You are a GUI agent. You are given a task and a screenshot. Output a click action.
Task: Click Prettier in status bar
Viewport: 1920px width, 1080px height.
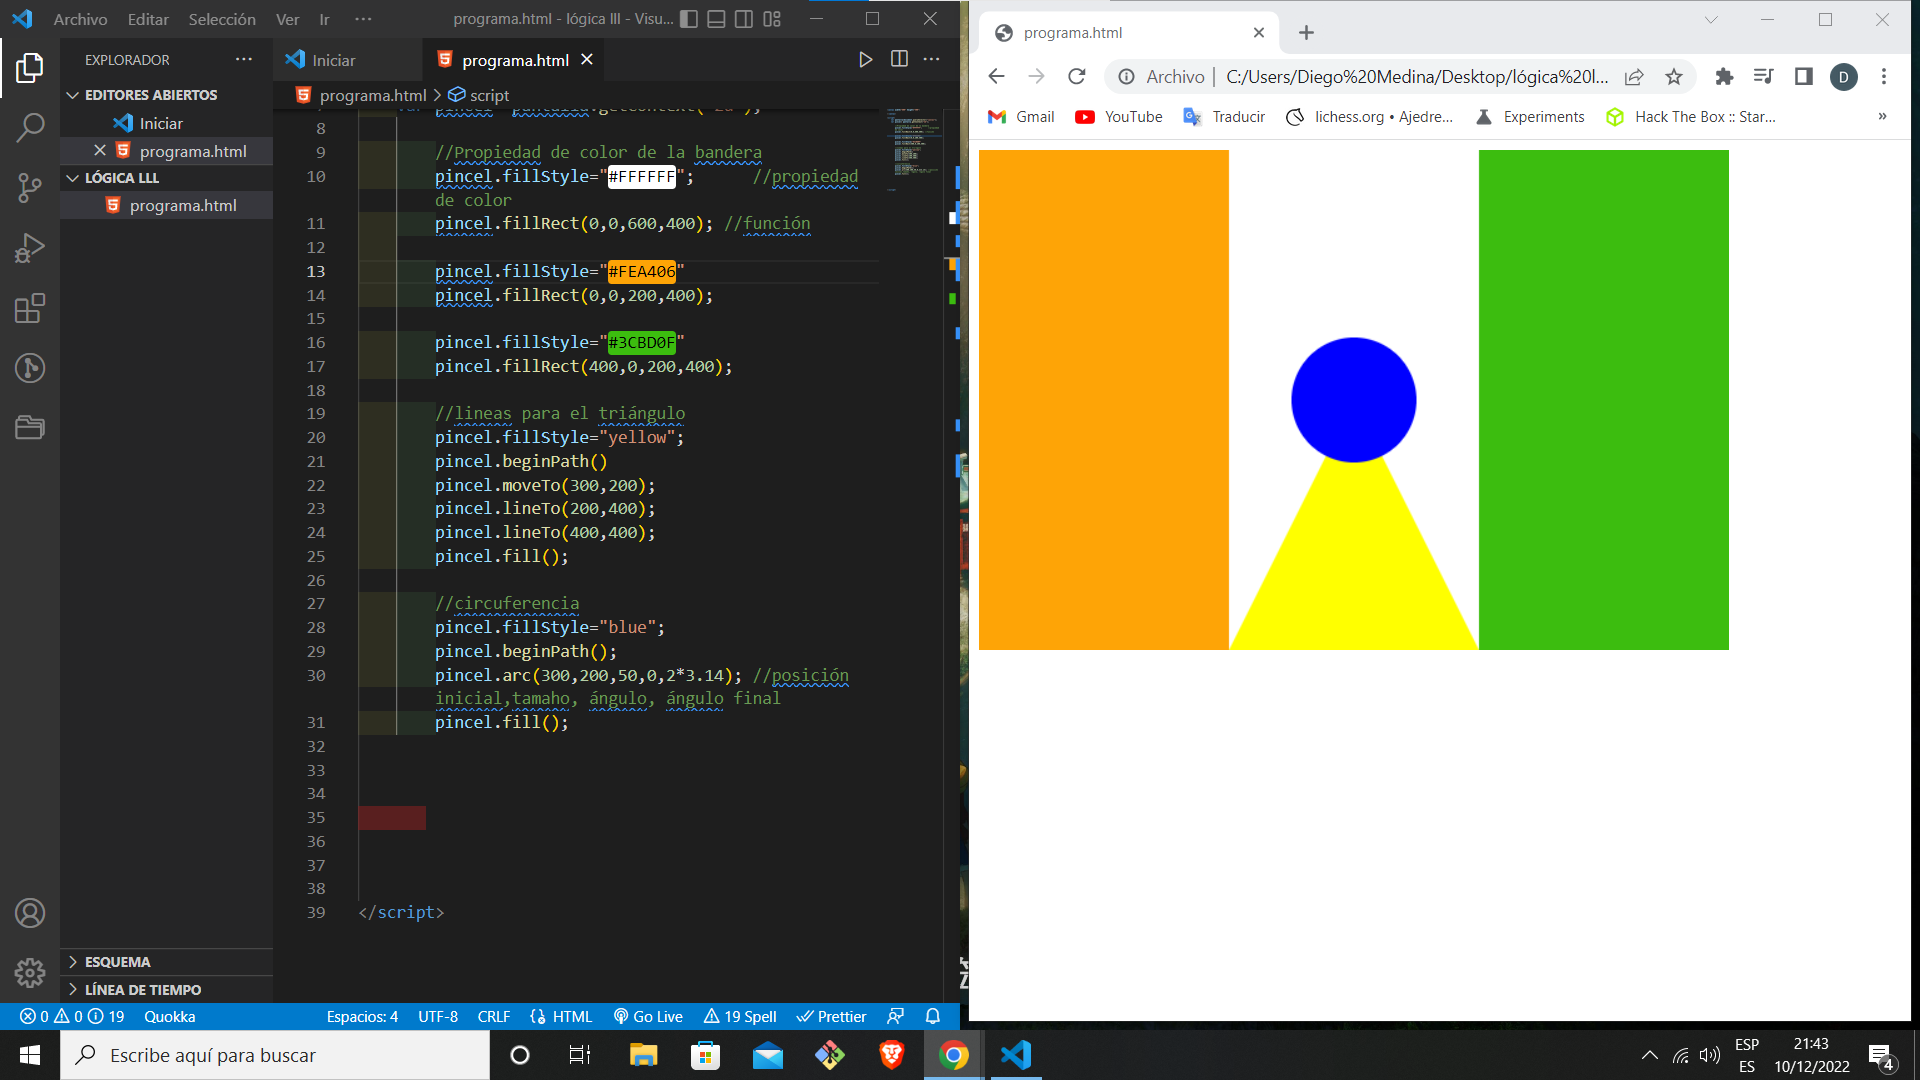[x=832, y=1017]
